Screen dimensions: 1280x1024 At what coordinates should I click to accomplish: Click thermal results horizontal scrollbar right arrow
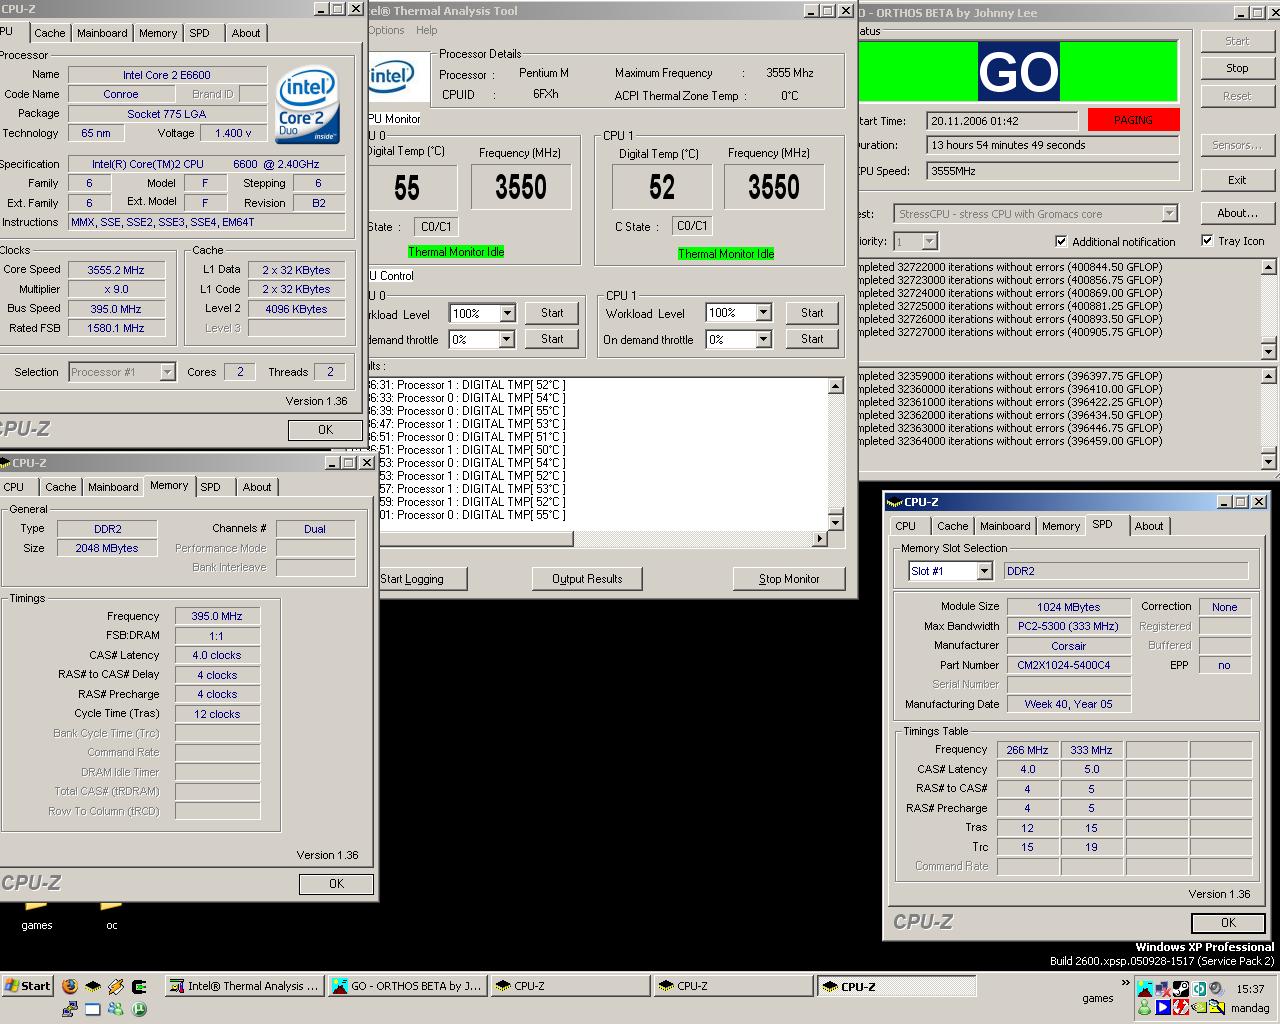[x=821, y=539]
